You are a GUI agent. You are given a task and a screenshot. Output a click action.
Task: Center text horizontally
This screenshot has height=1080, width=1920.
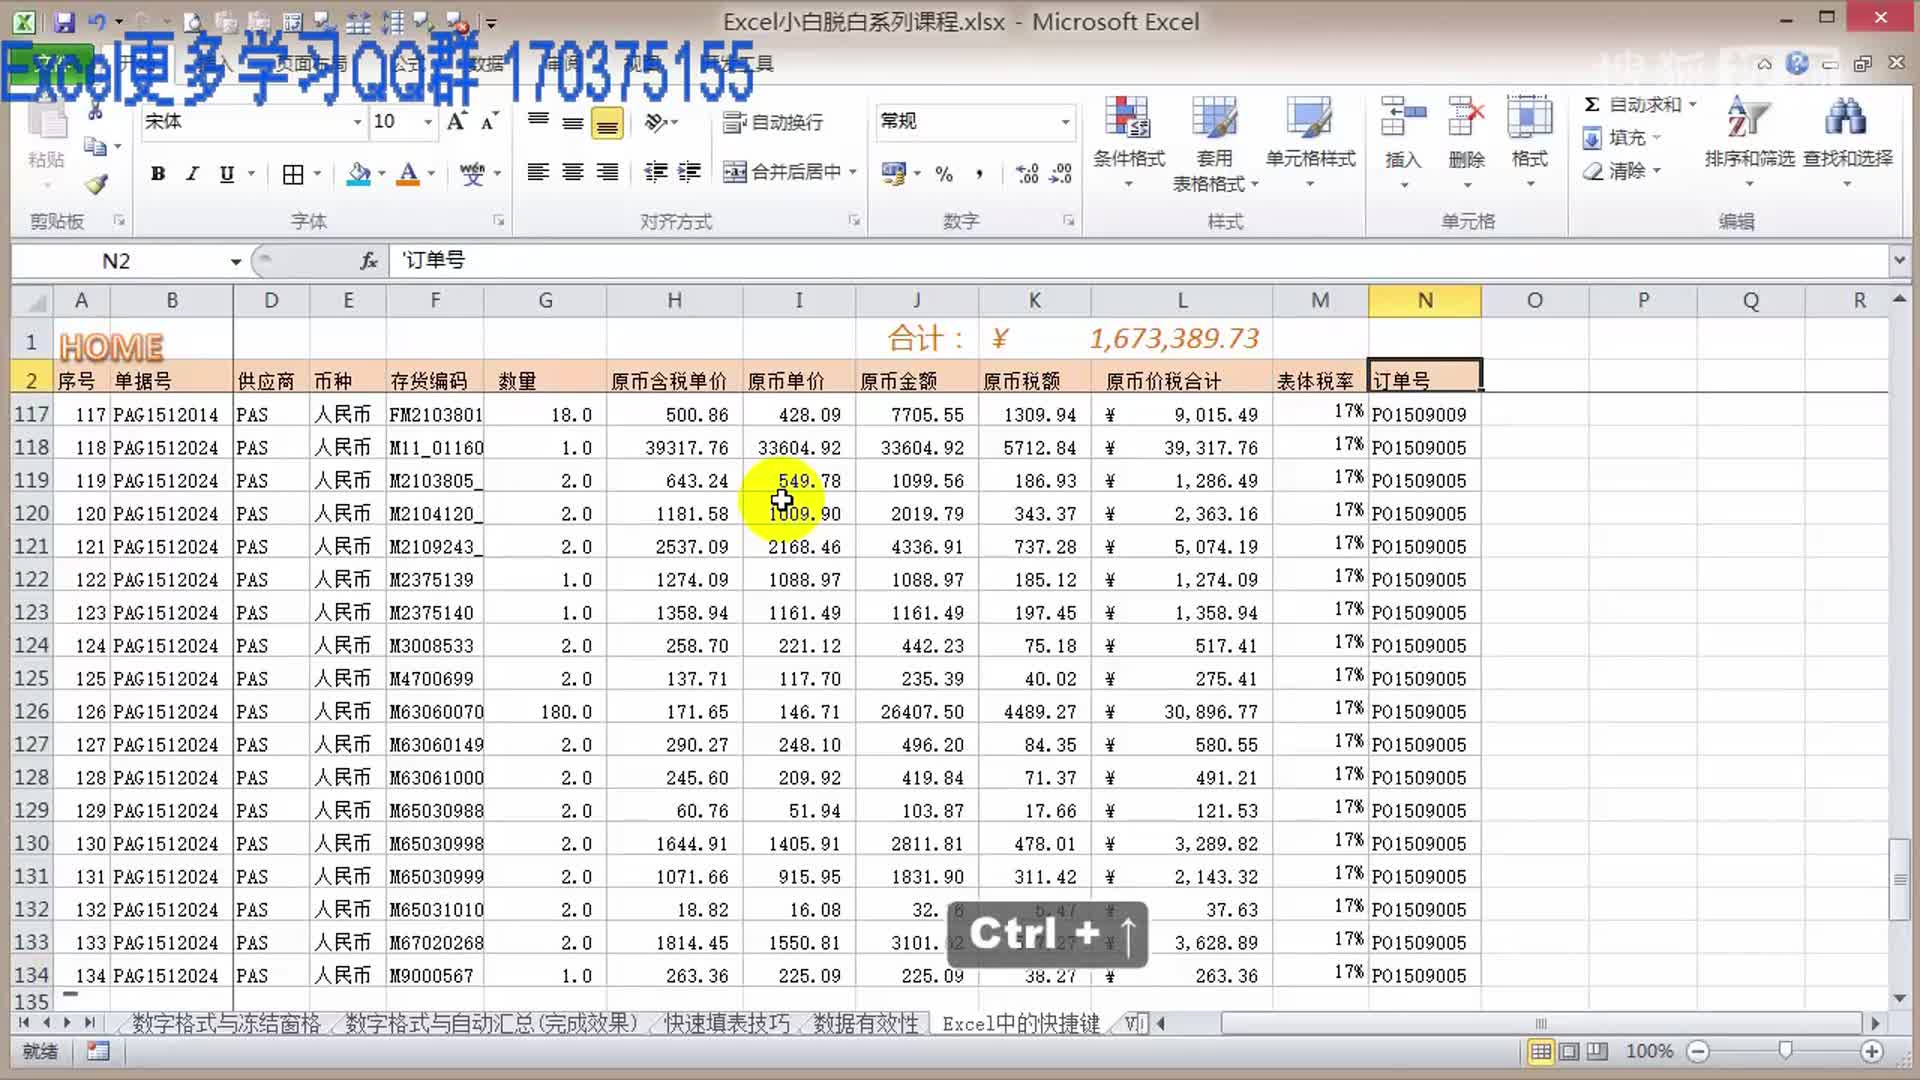pos(573,173)
